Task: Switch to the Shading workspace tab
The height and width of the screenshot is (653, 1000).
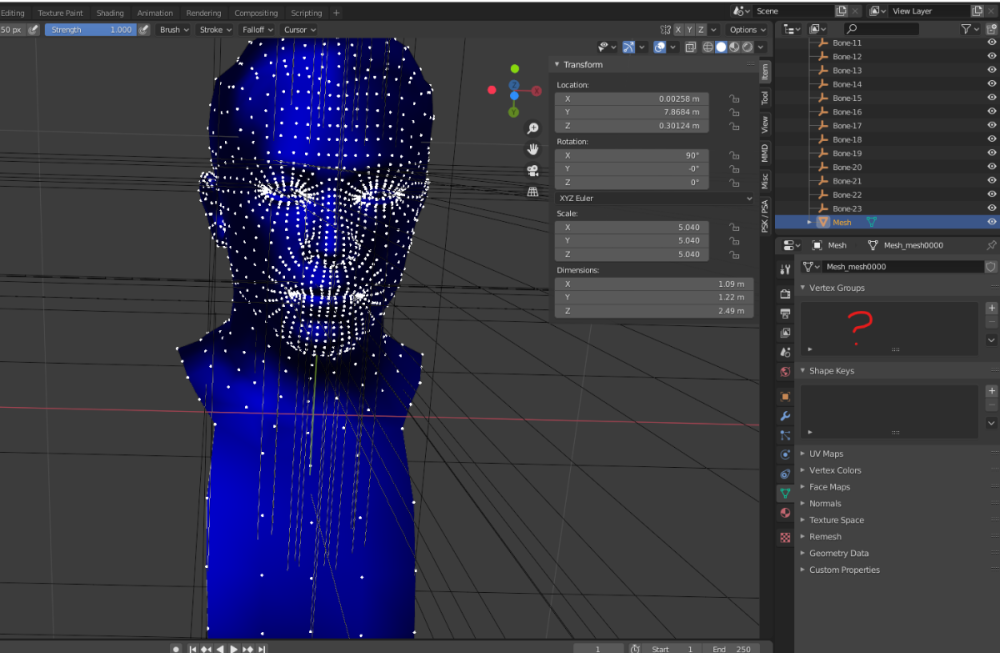Action: click(109, 13)
